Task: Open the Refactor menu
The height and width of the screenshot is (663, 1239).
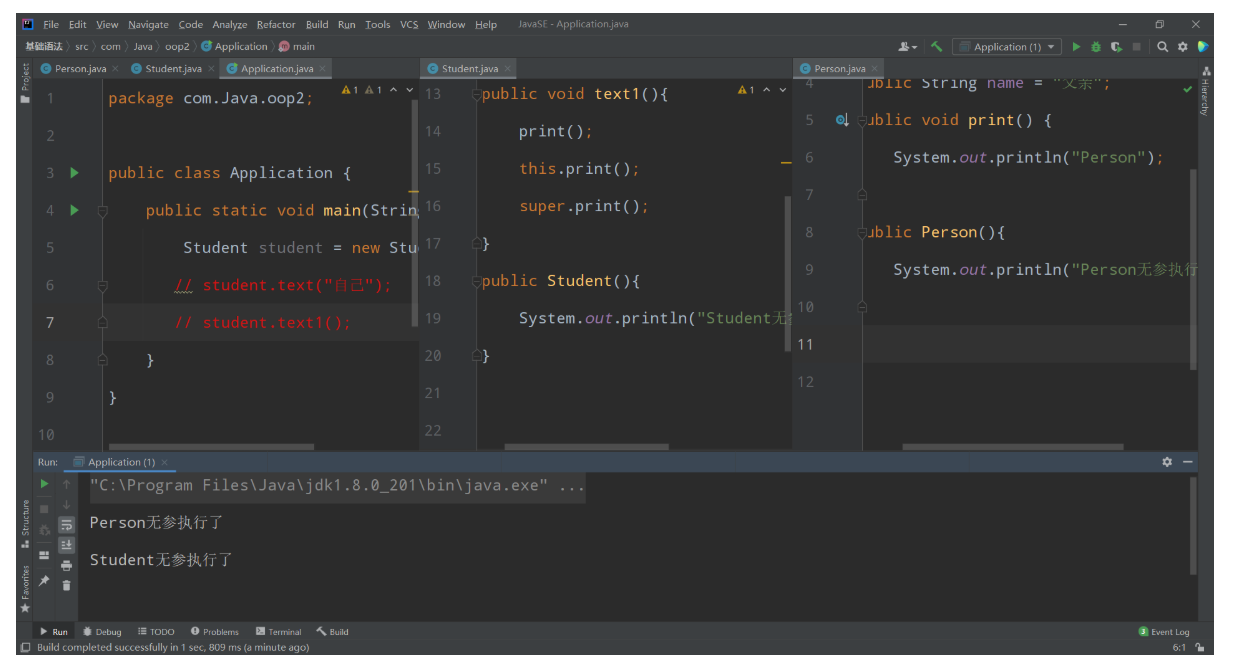Action: coord(276,24)
